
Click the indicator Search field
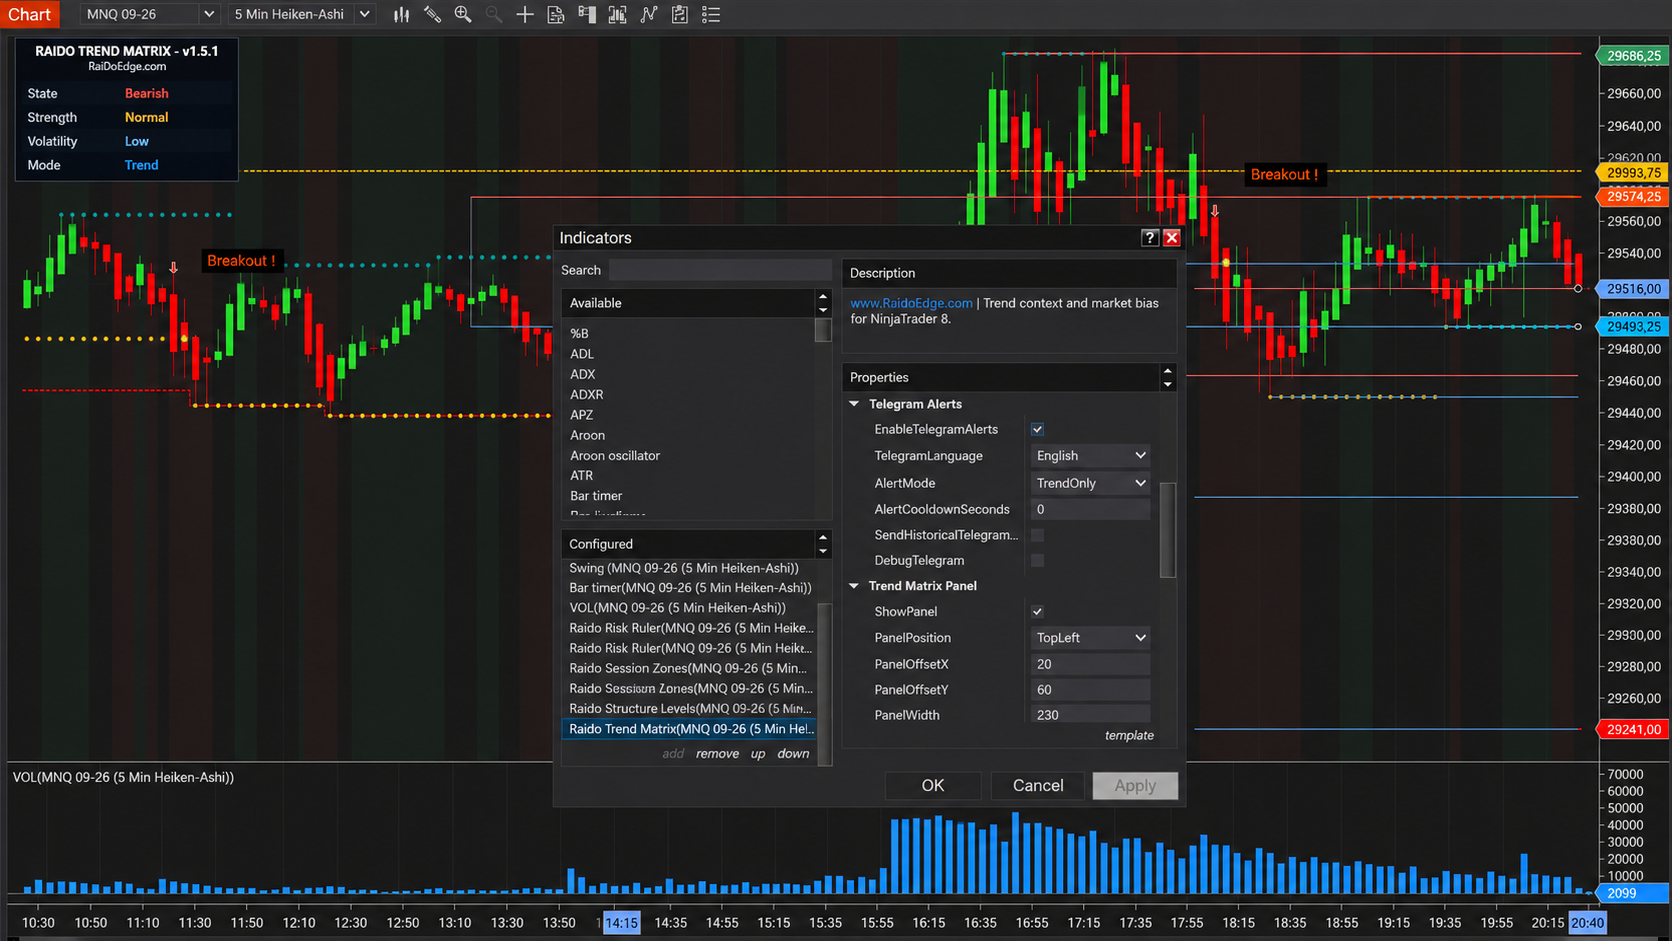720,270
